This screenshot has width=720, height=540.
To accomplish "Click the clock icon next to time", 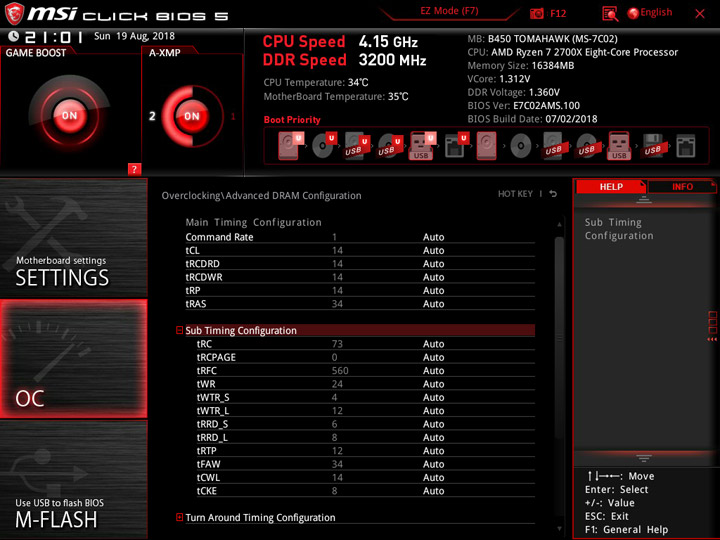I will click(x=13, y=36).
